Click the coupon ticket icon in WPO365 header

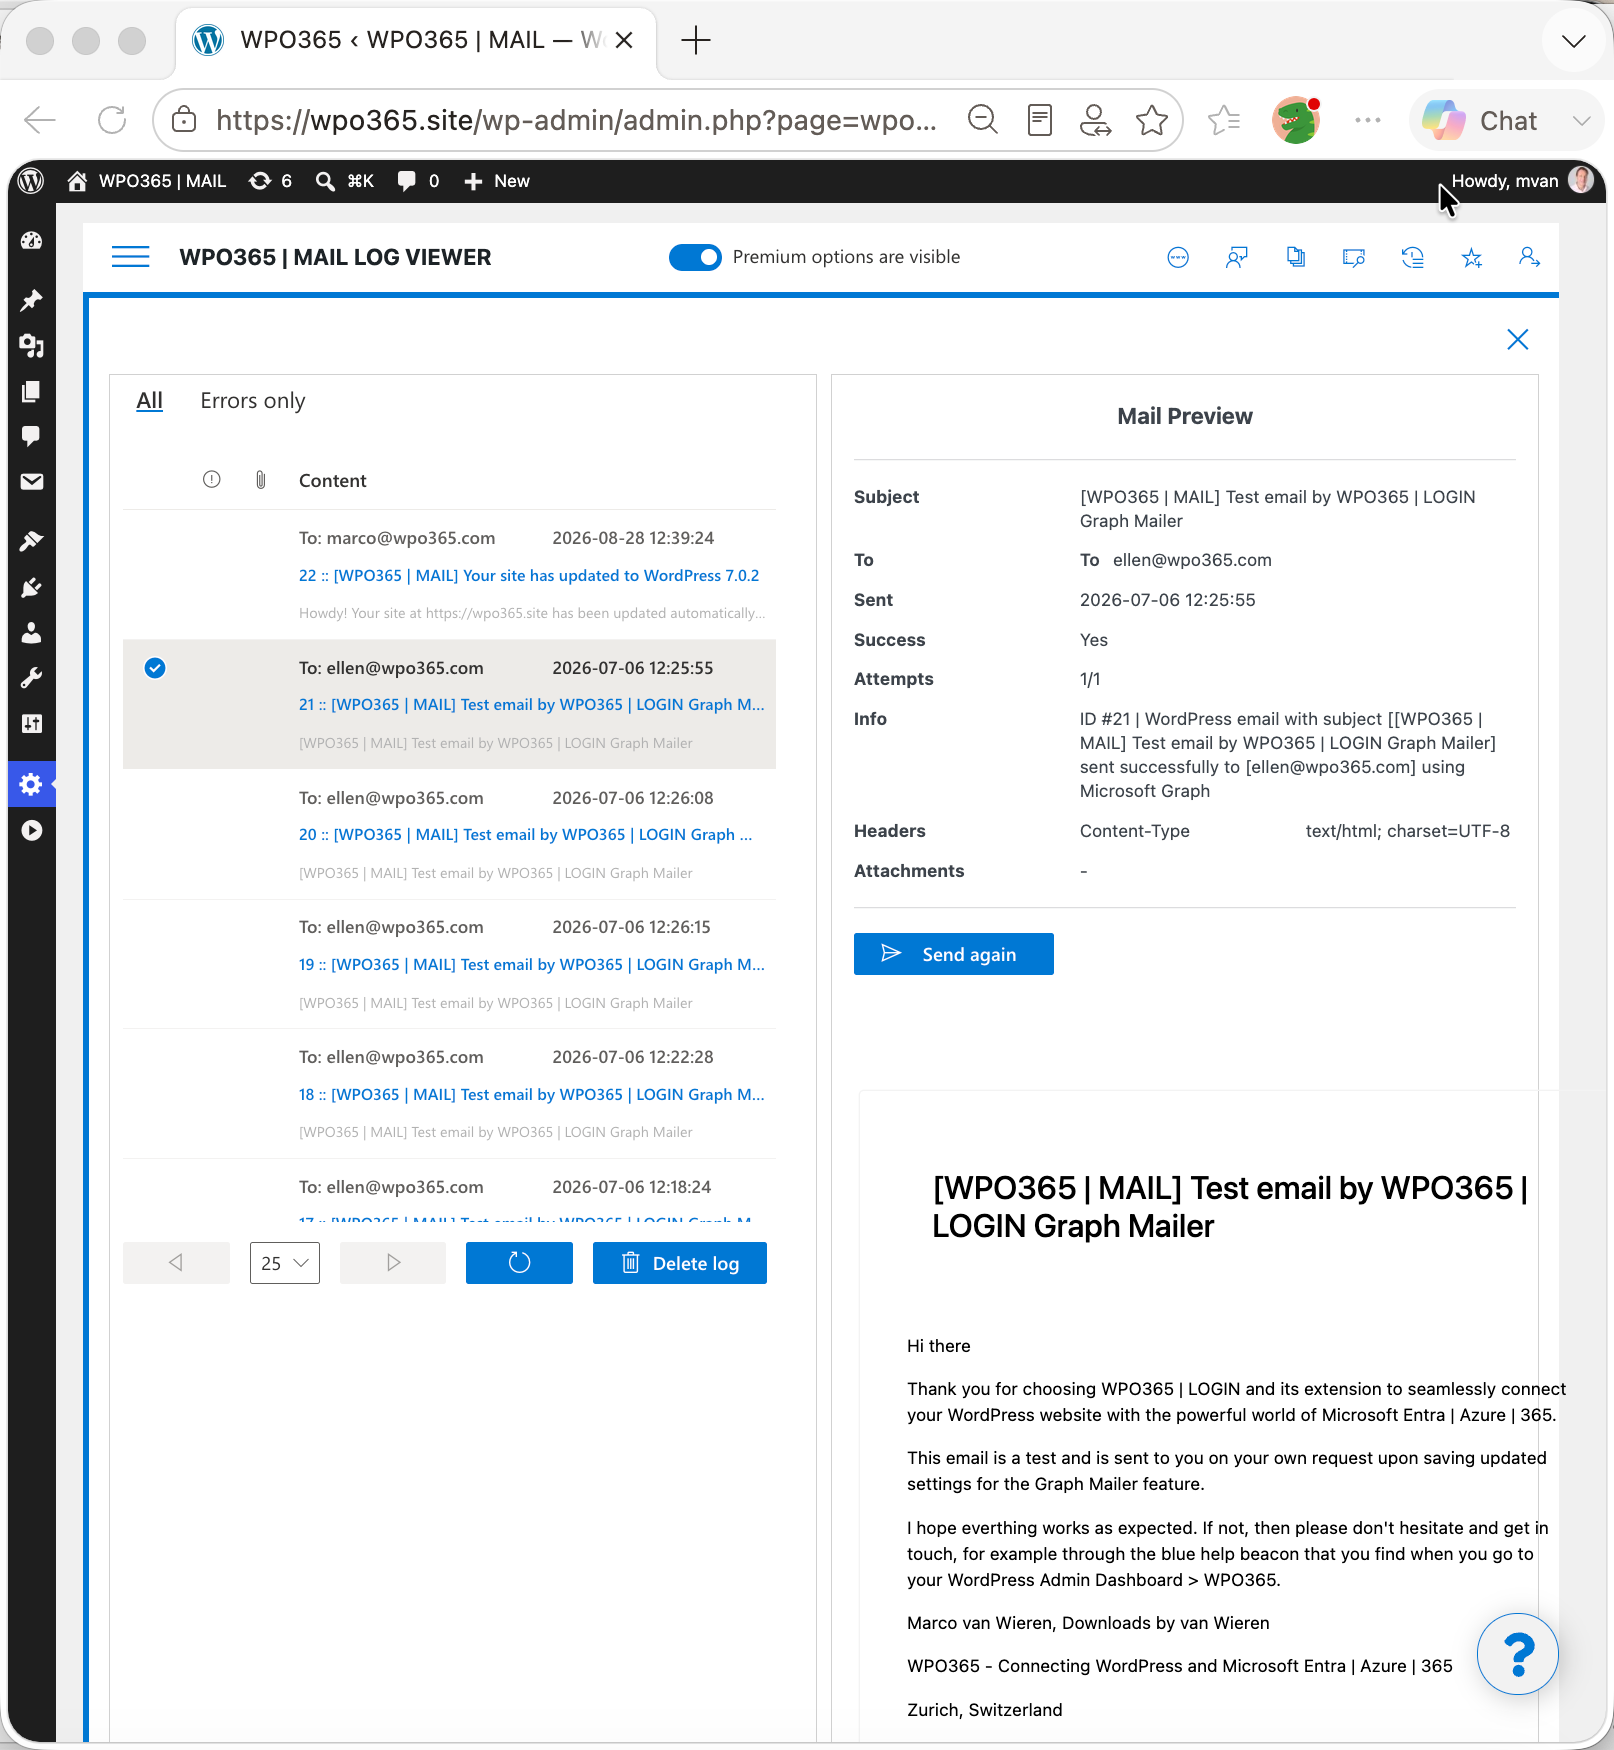click(x=1354, y=258)
